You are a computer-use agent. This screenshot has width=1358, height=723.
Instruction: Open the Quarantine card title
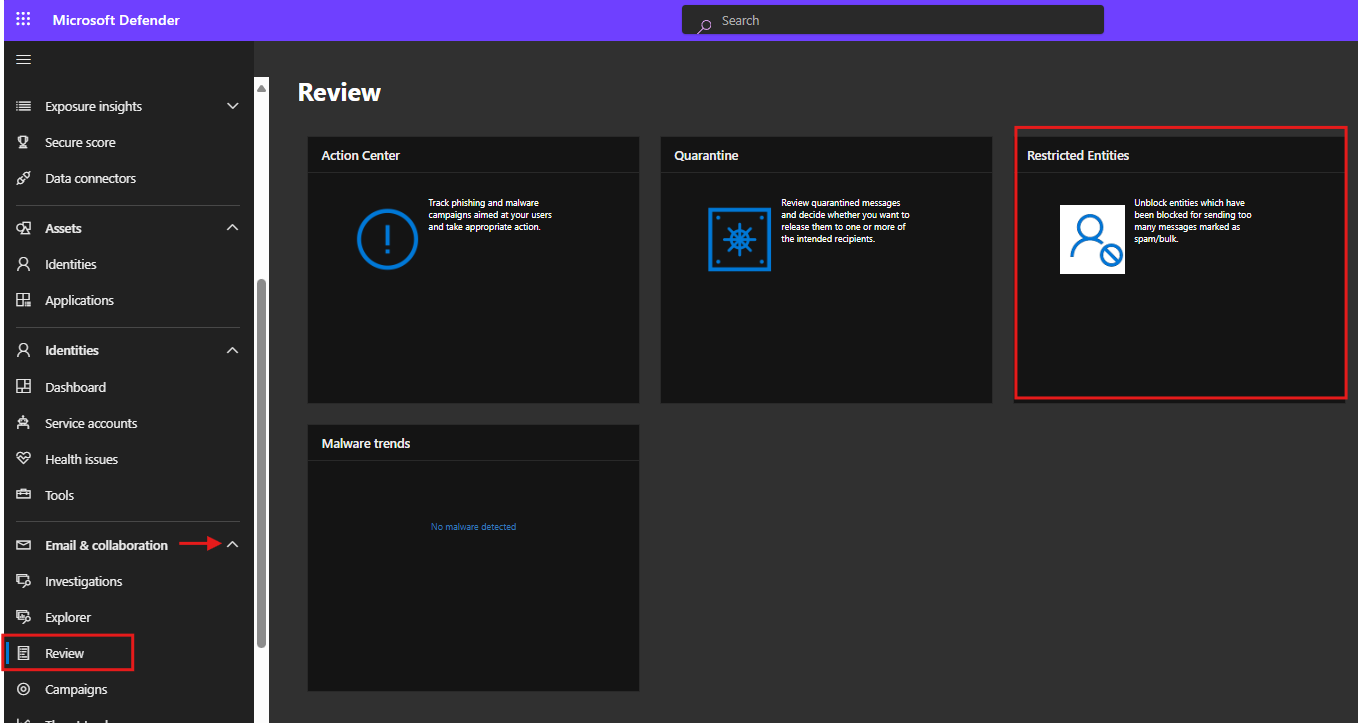[706, 155]
